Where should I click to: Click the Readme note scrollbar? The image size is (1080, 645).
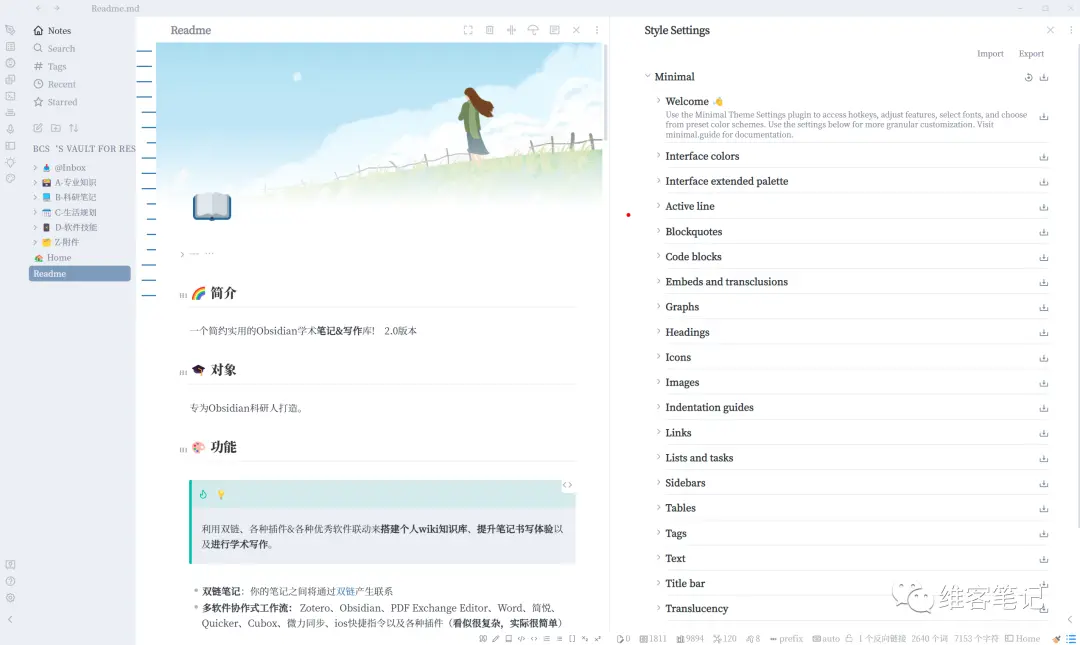pyautogui.click(x=605, y=92)
